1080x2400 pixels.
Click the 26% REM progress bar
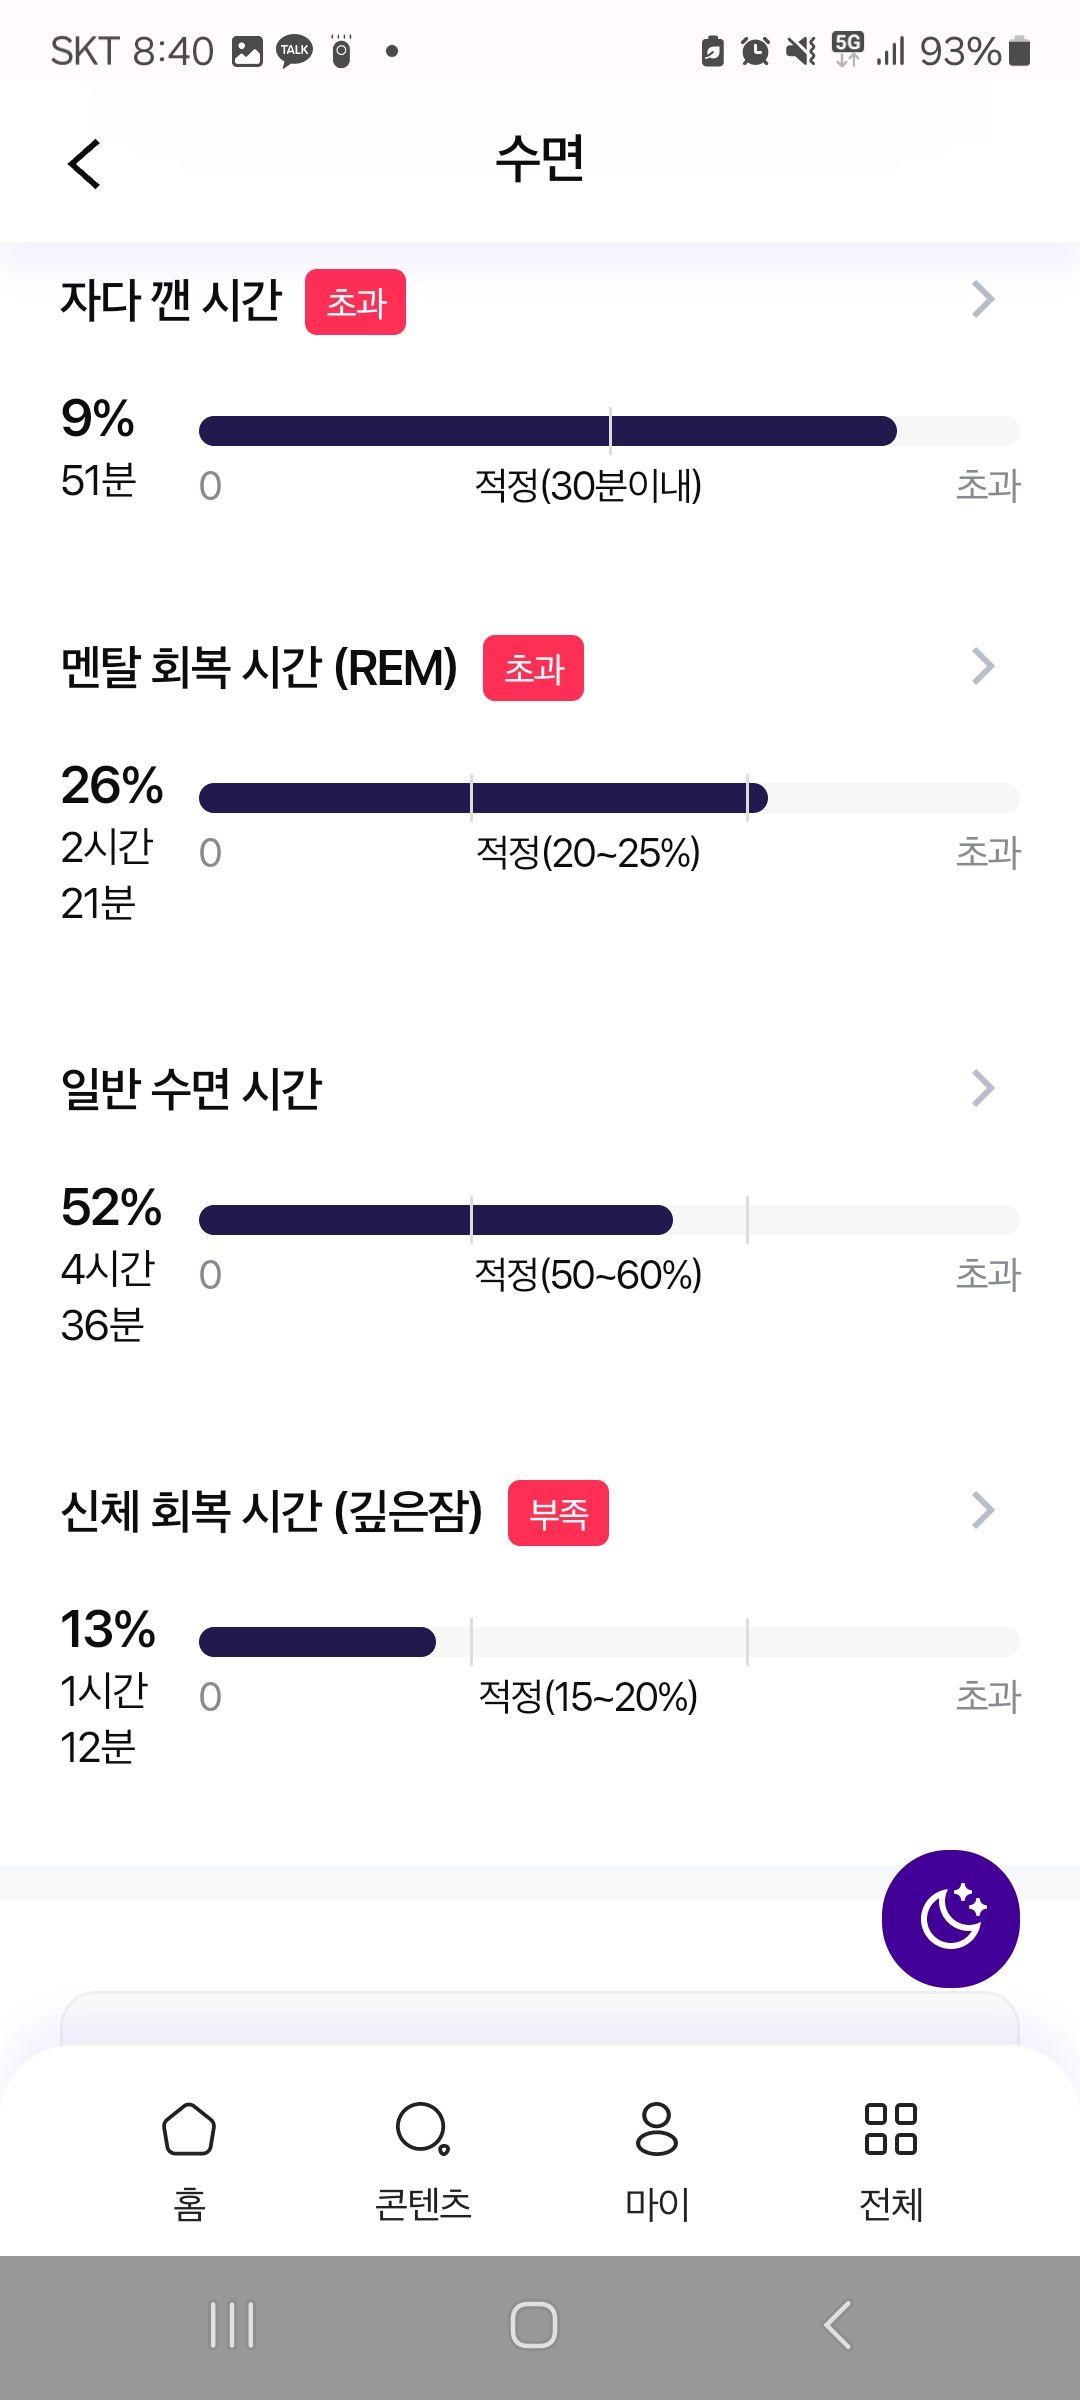pyautogui.click(x=609, y=798)
